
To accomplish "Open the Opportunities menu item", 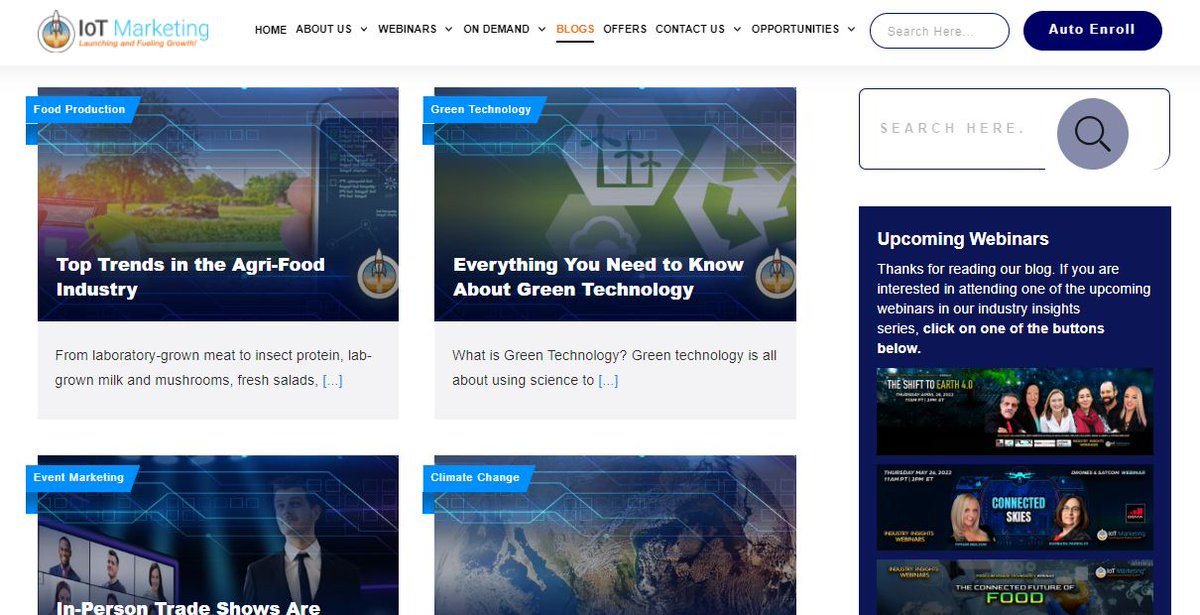I will [795, 30].
